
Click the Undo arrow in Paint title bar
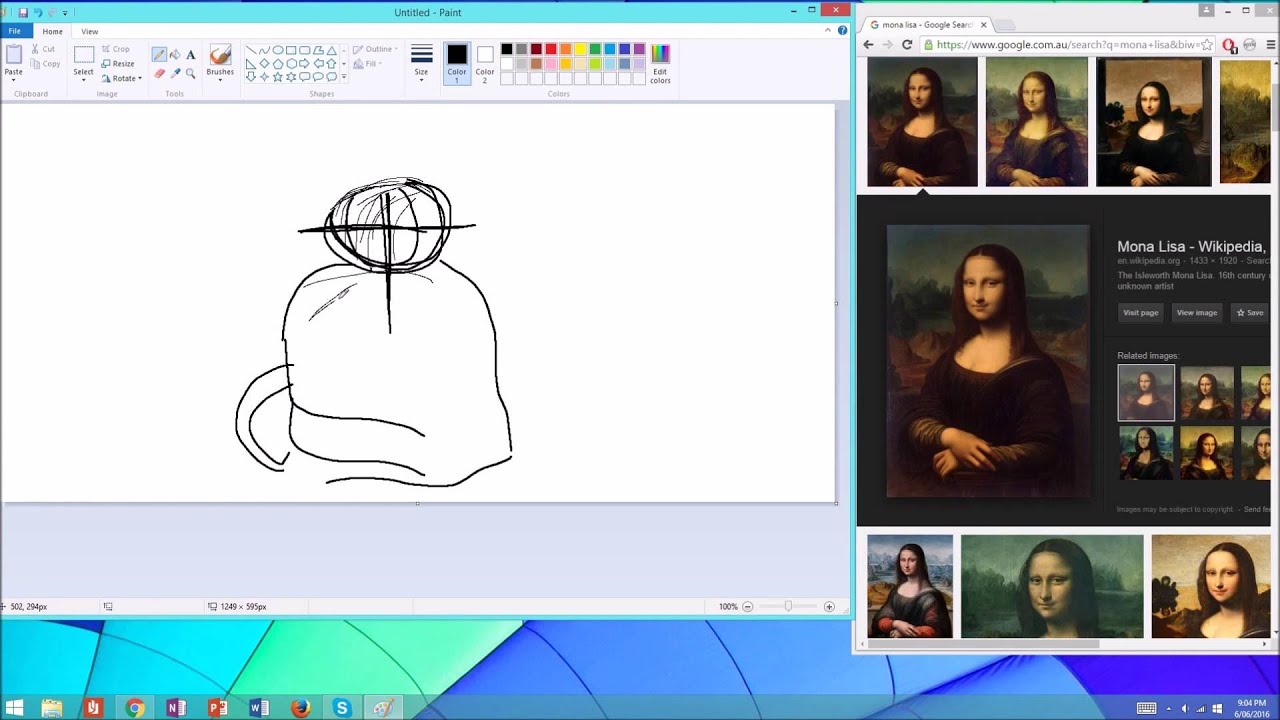[x=38, y=13]
